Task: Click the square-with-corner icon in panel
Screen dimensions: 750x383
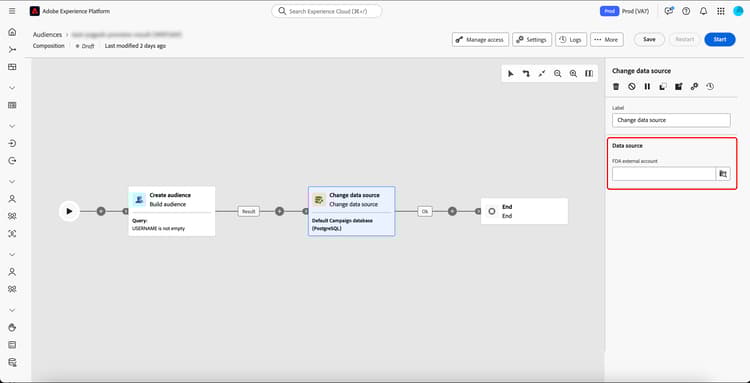Action: (678, 87)
